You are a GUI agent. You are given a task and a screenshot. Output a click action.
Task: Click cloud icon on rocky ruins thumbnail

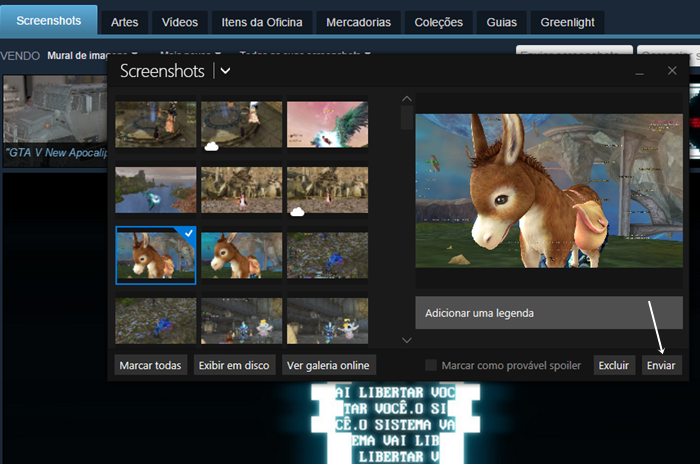(297, 212)
